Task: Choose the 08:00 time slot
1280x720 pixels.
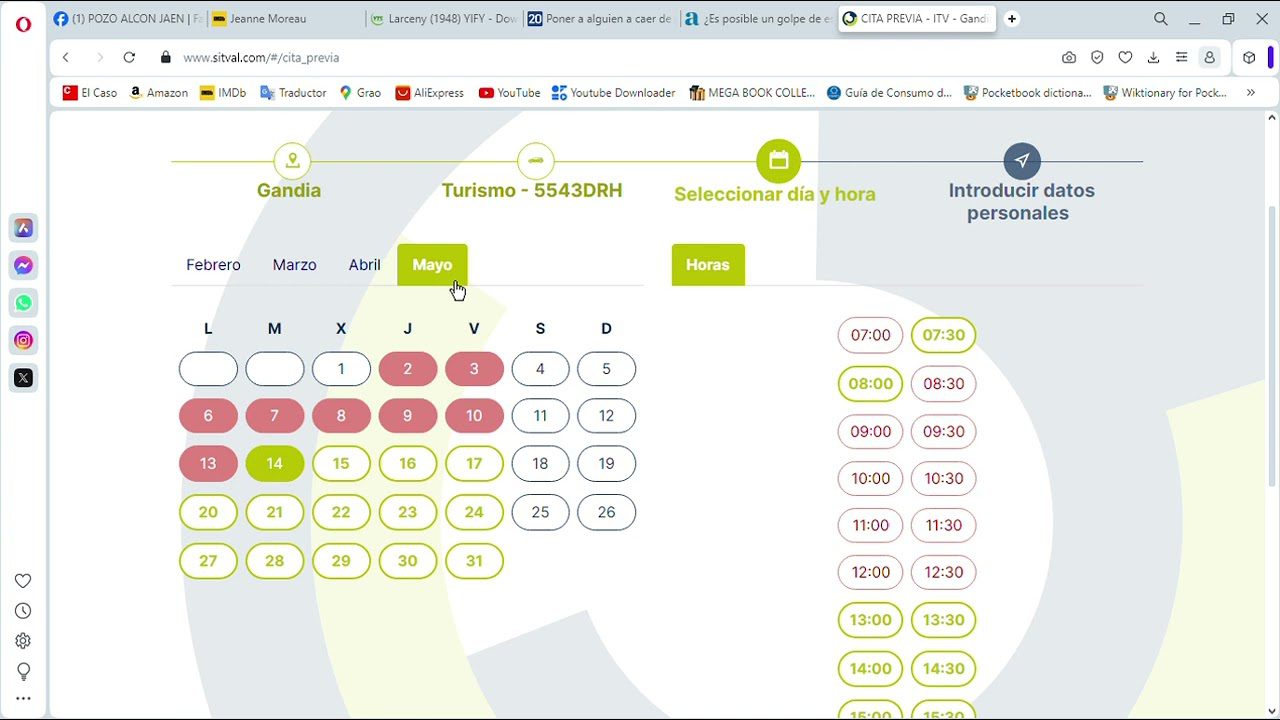Action: 870,383
